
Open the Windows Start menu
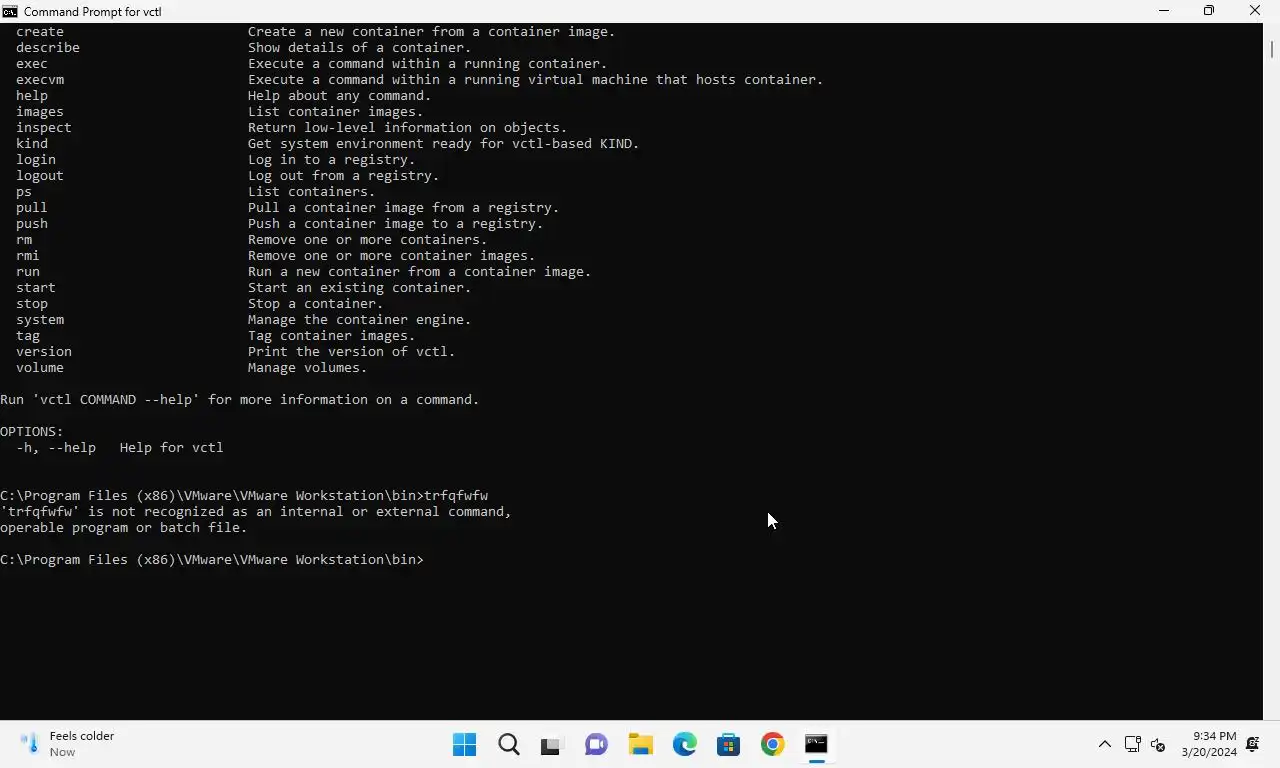(x=464, y=744)
